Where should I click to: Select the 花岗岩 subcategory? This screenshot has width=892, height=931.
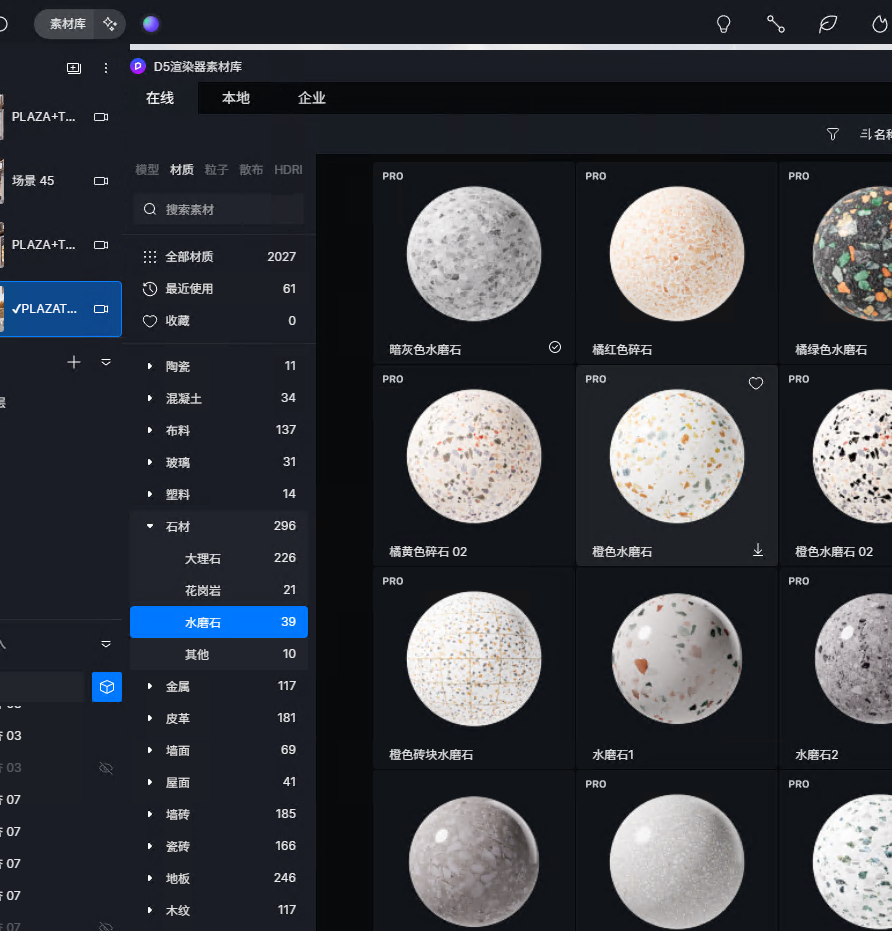point(219,590)
